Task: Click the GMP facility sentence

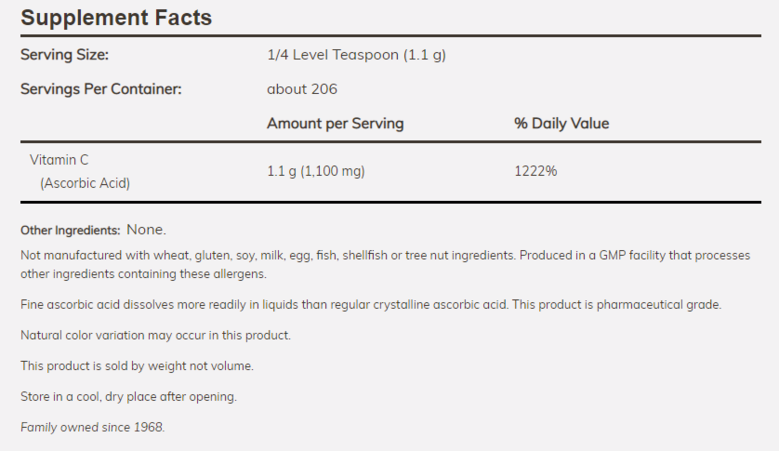Action: [385, 264]
